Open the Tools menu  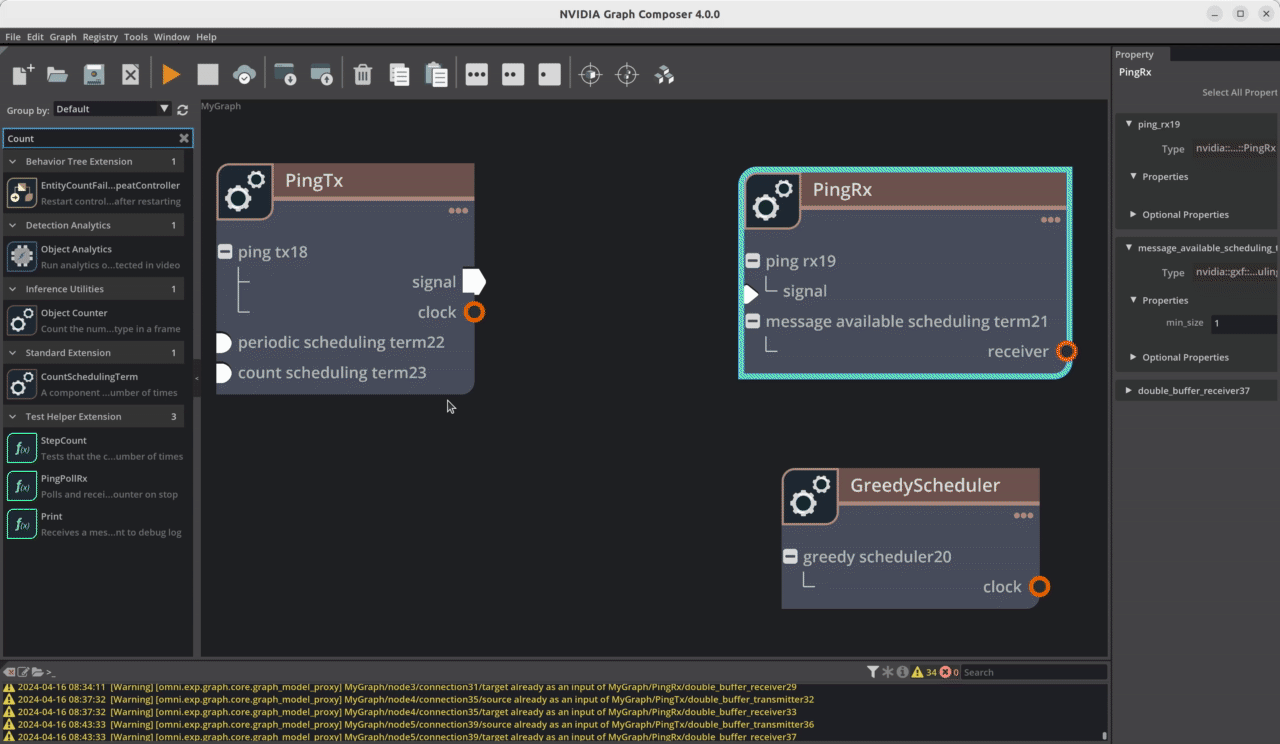[x=136, y=37]
